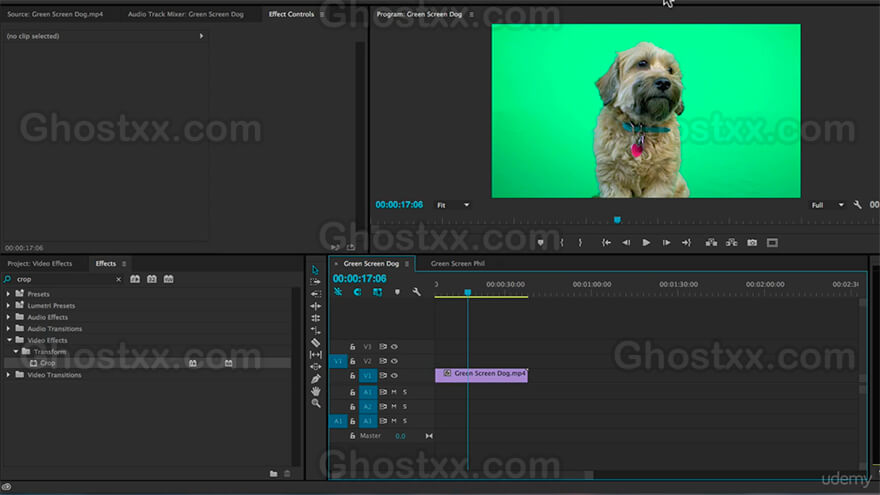The height and width of the screenshot is (495, 880).
Task: Select the Ripple Edit tool
Action: [315, 306]
